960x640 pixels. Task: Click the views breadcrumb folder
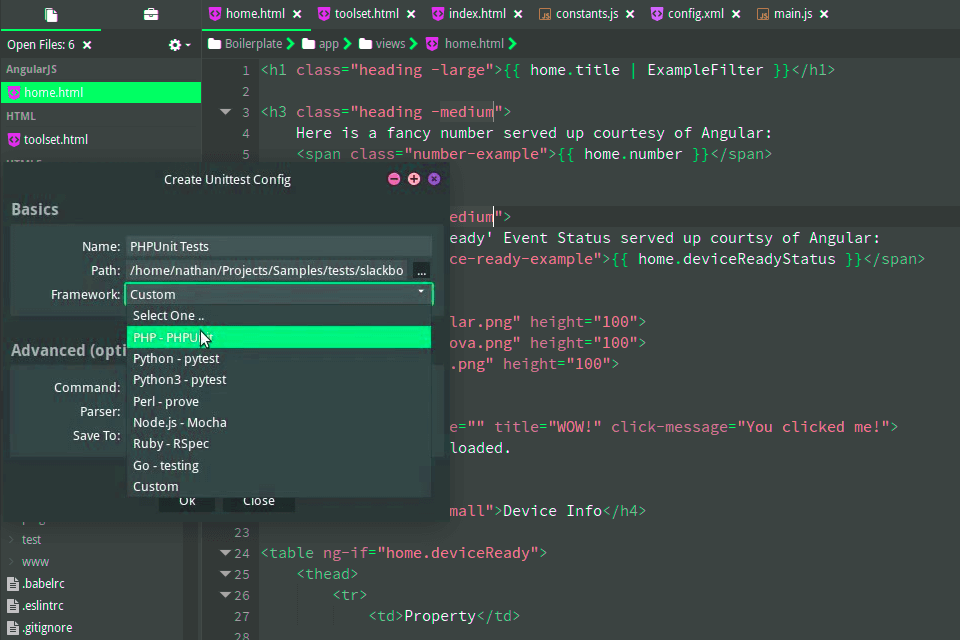click(383, 43)
